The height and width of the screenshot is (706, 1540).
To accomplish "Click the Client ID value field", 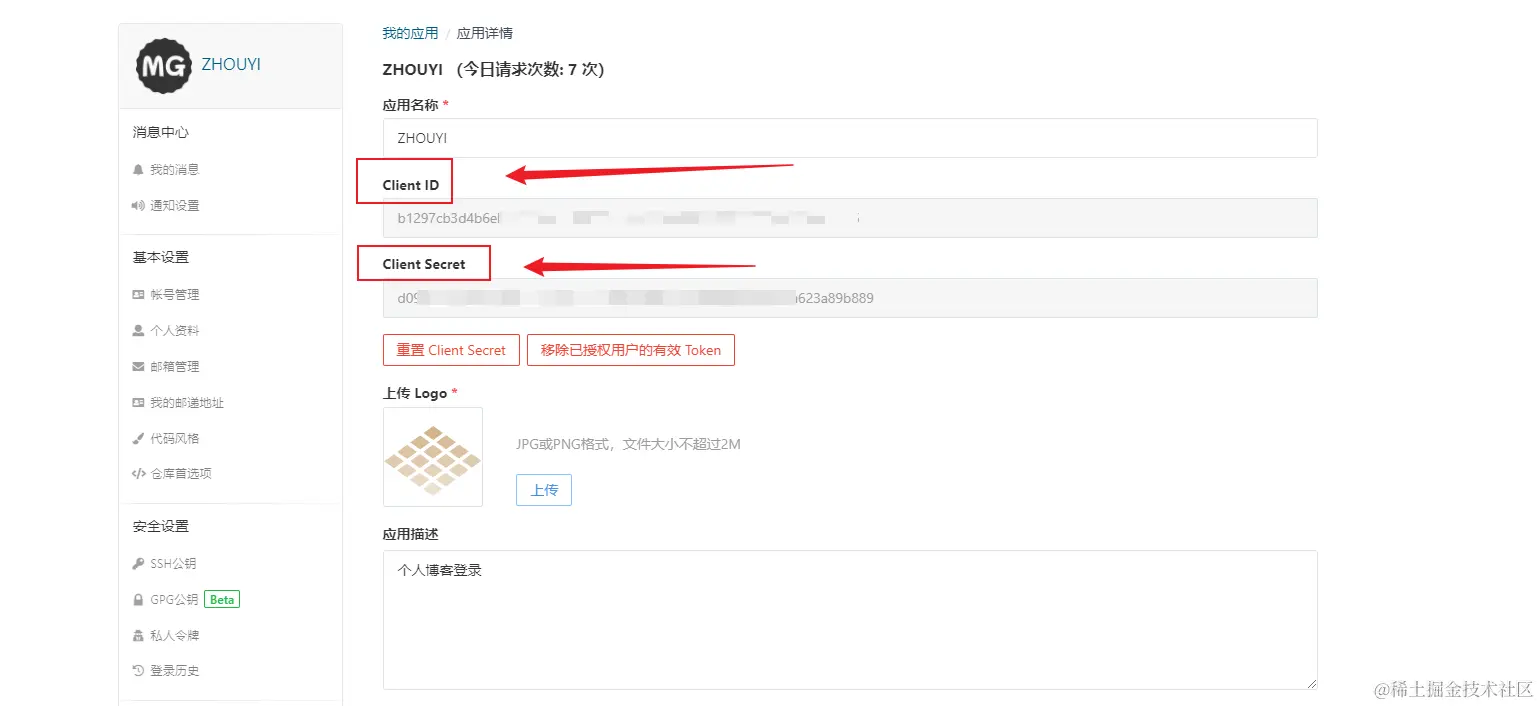I will (x=850, y=217).
